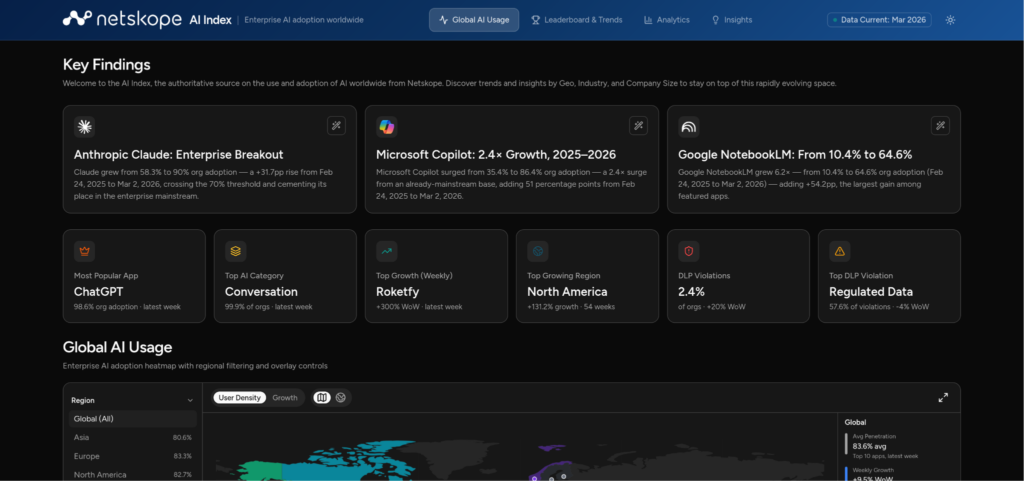Screen dimensions: 1024x481
Task: Click layers icon on Top AI Category
Action: click(235, 251)
